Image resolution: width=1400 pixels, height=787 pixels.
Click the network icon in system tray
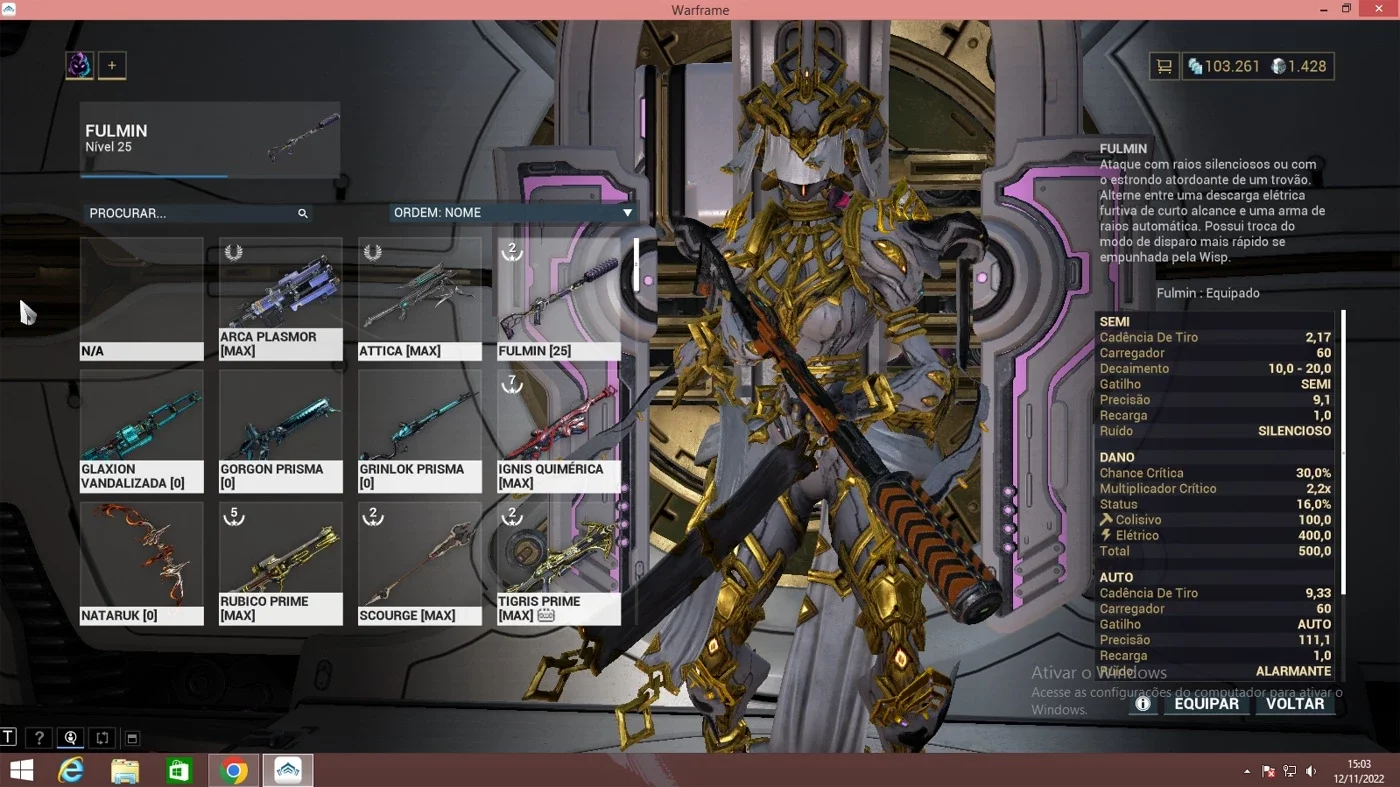[1290, 772]
